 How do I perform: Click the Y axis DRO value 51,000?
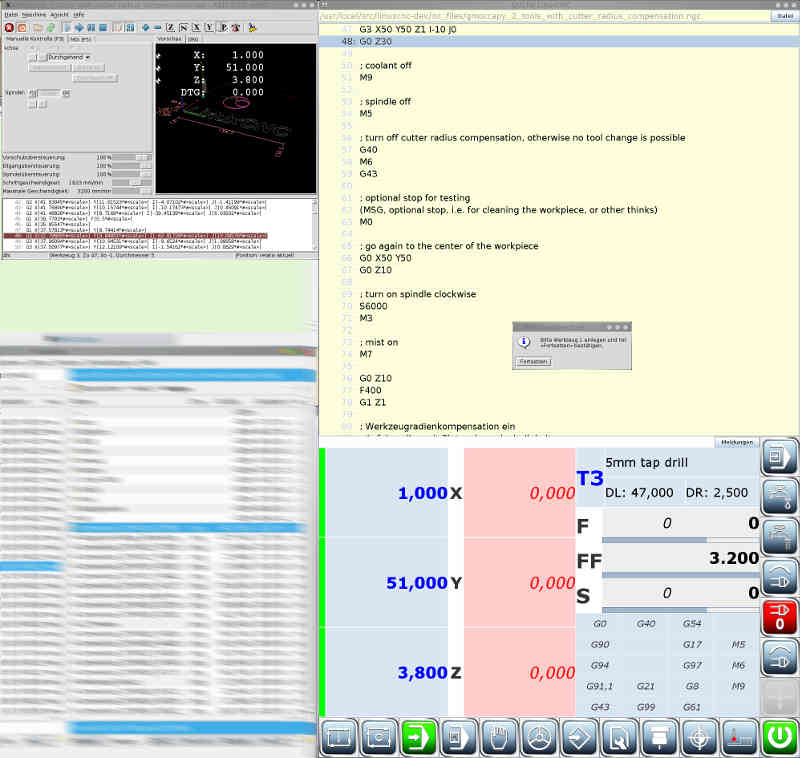click(x=417, y=583)
